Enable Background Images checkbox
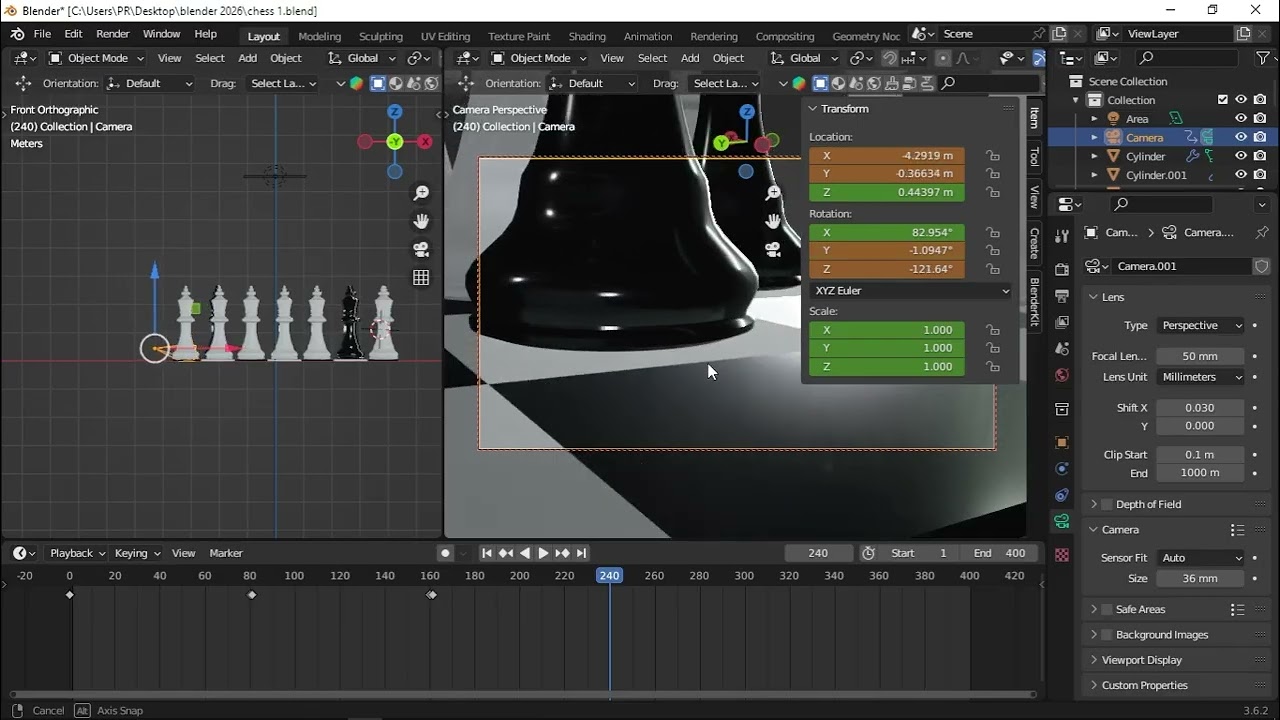 1107,635
